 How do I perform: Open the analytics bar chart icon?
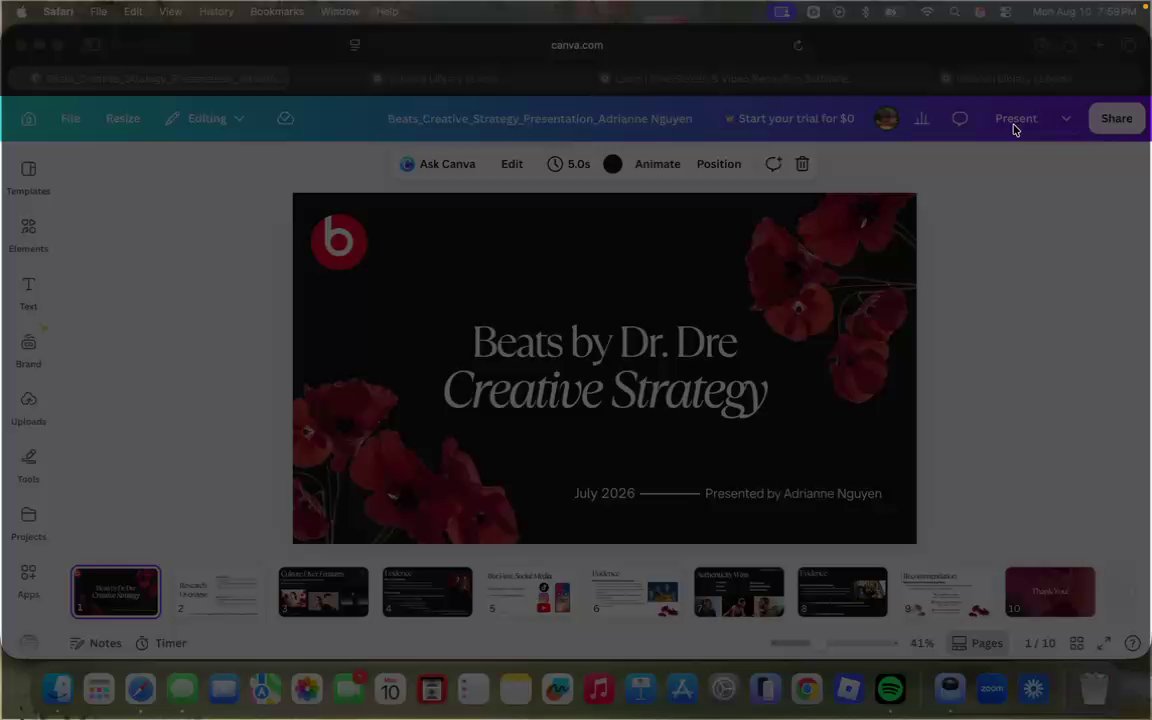(921, 118)
